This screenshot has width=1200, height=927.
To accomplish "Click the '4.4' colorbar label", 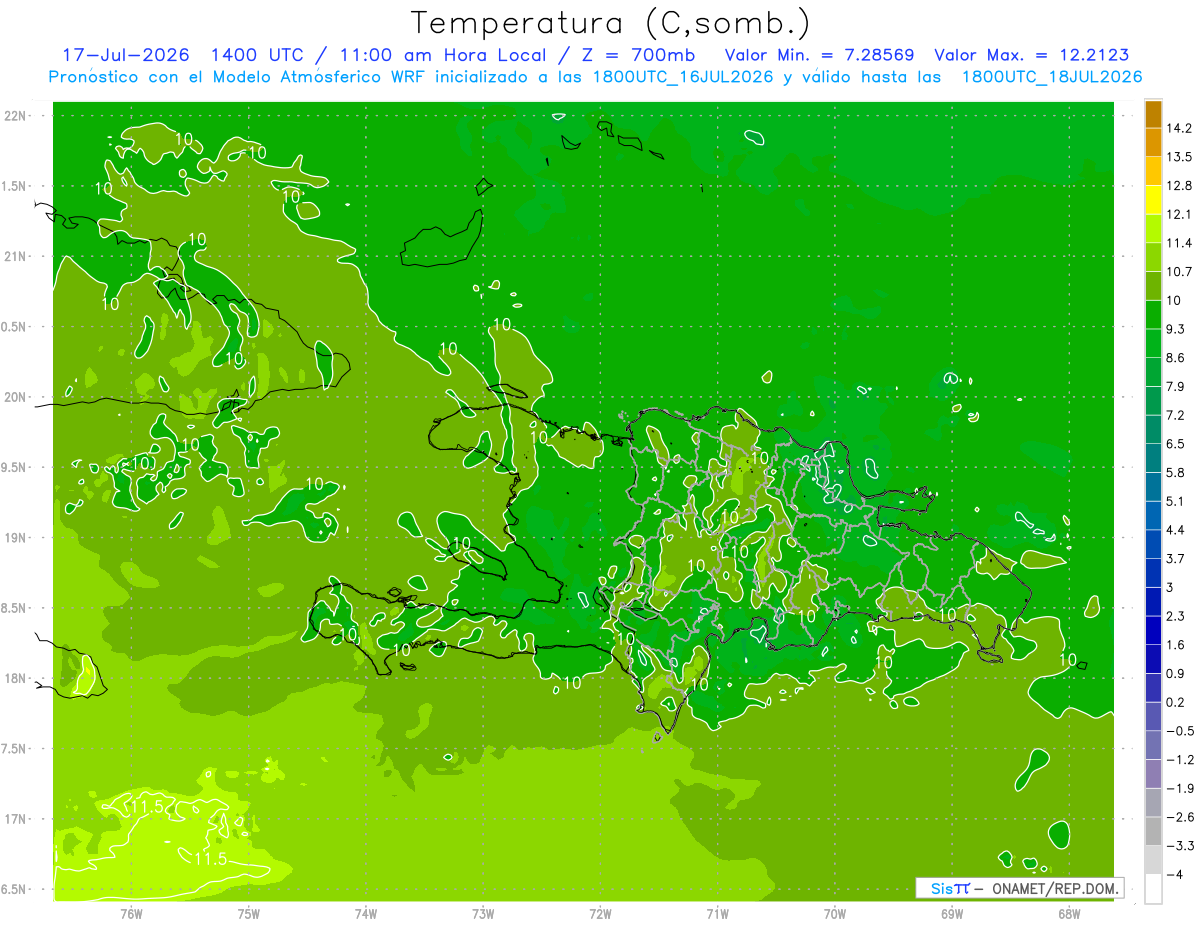I will point(1177,530).
